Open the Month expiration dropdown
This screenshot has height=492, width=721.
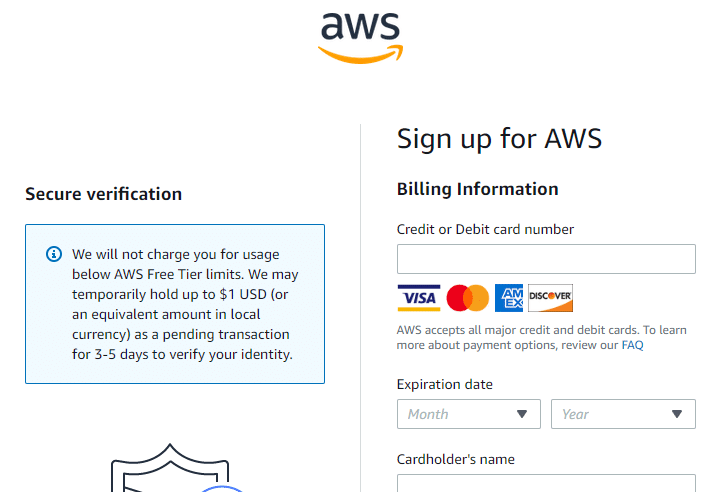(458, 414)
